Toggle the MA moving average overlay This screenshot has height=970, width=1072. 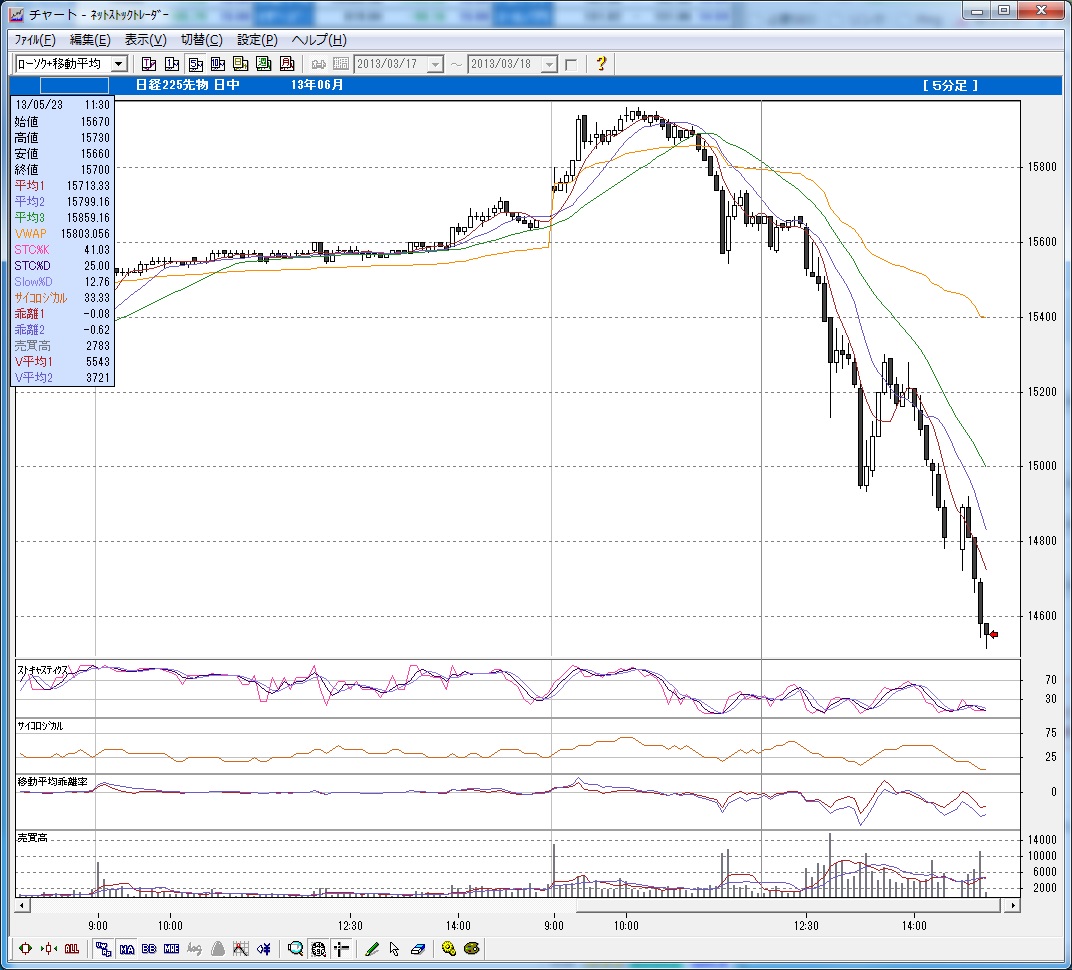tap(127, 948)
